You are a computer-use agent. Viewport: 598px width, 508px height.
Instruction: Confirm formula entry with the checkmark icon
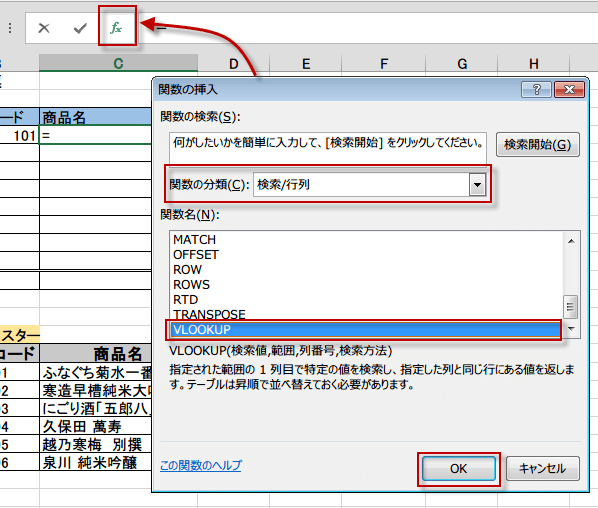click(x=80, y=28)
